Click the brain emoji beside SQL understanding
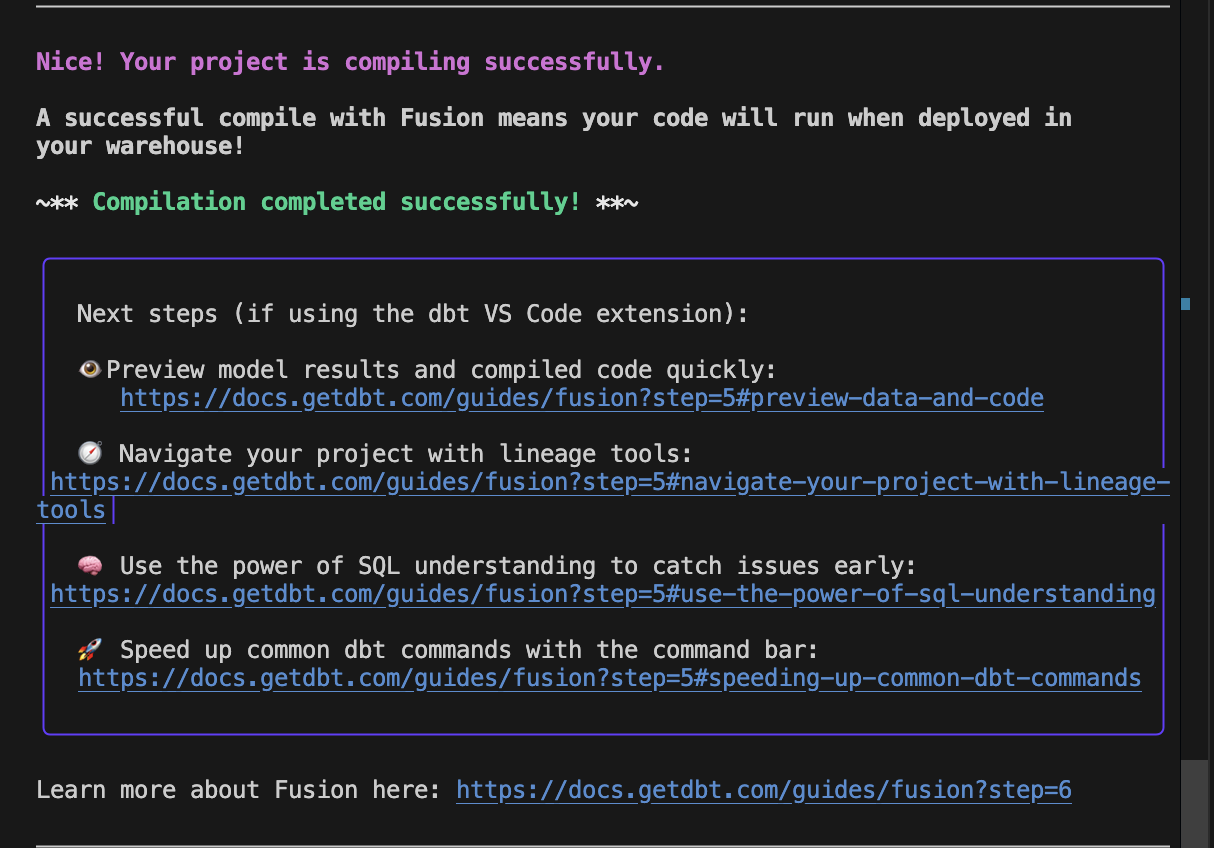This screenshot has height=848, width=1214. point(90,566)
